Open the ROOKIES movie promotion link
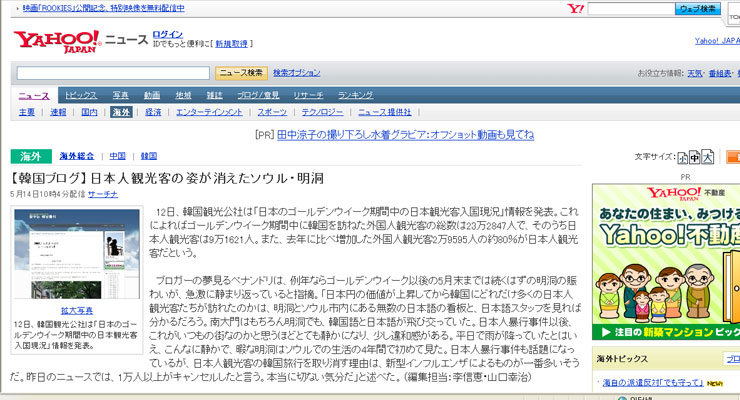This screenshot has height=400, width=740. [x=103, y=8]
